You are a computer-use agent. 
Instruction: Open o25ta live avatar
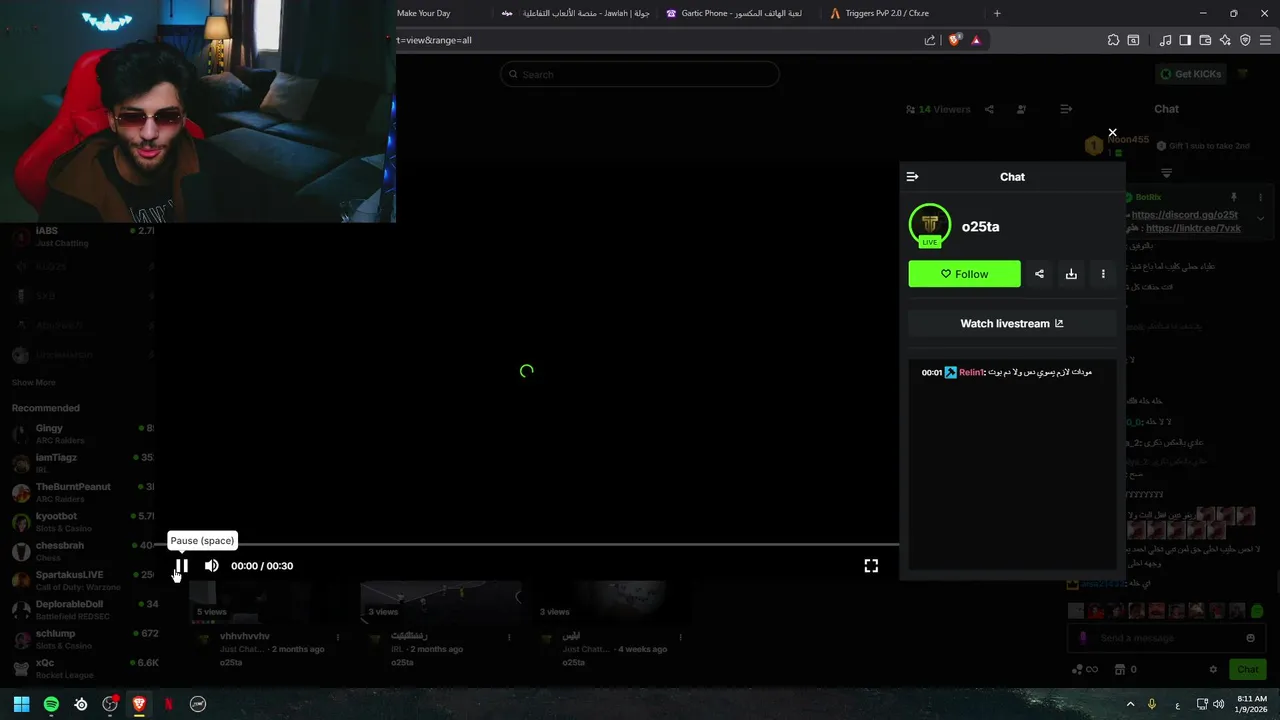coord(930,225)
